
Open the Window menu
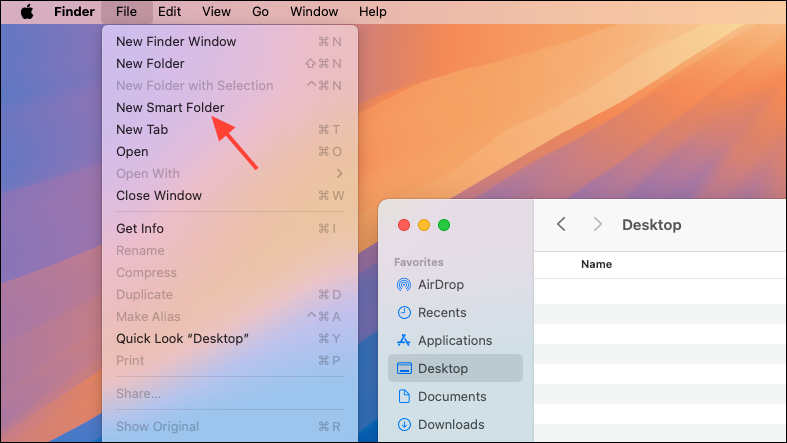(314, 12)
